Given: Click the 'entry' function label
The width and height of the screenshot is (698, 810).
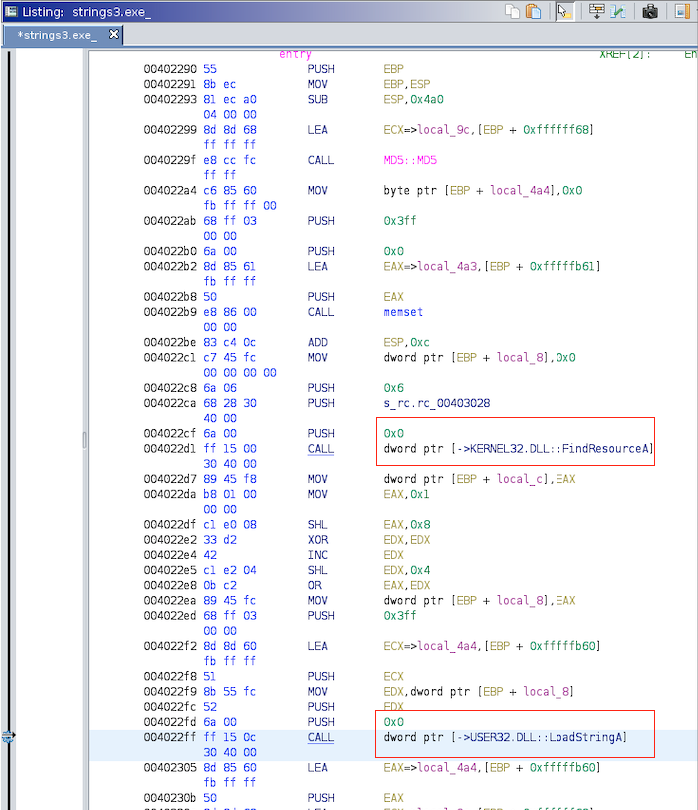Looking at the screenshot, I should (295, 54).
